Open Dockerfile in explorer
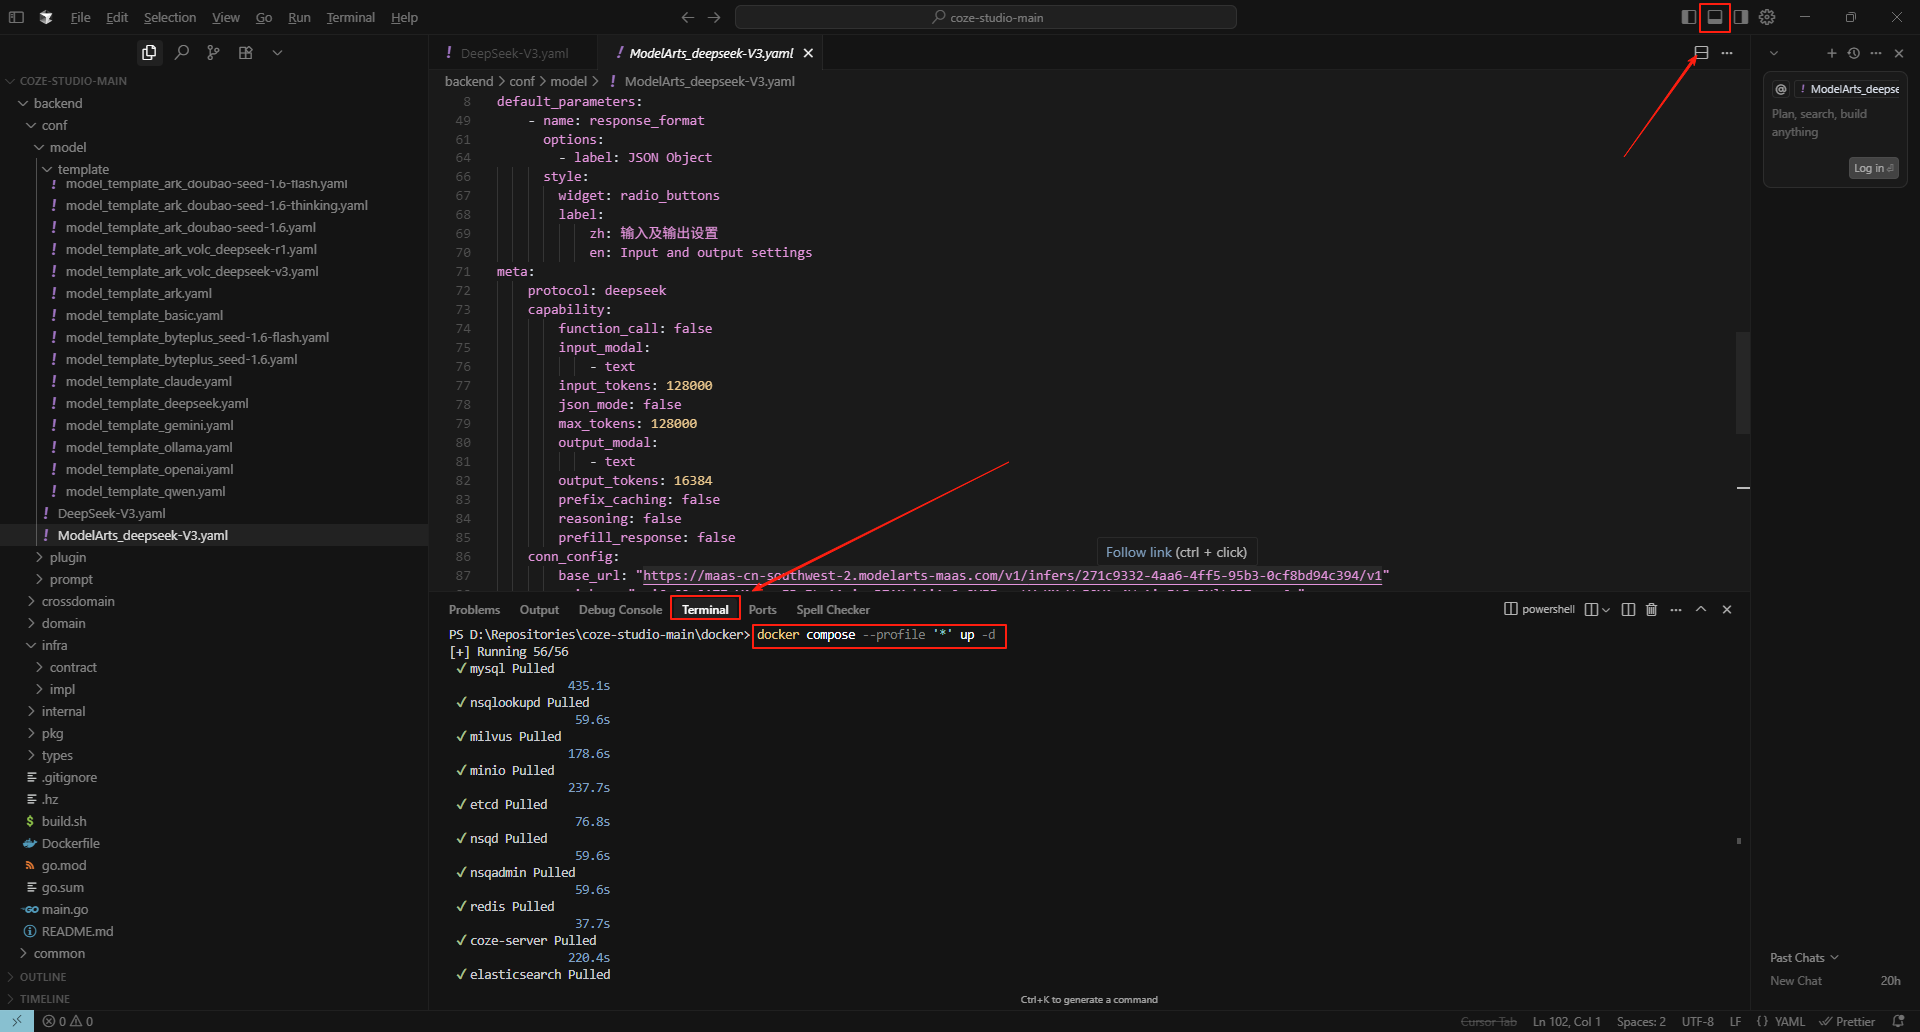The width and height of the screenshot is (1920, 1032). coord(70,843)
